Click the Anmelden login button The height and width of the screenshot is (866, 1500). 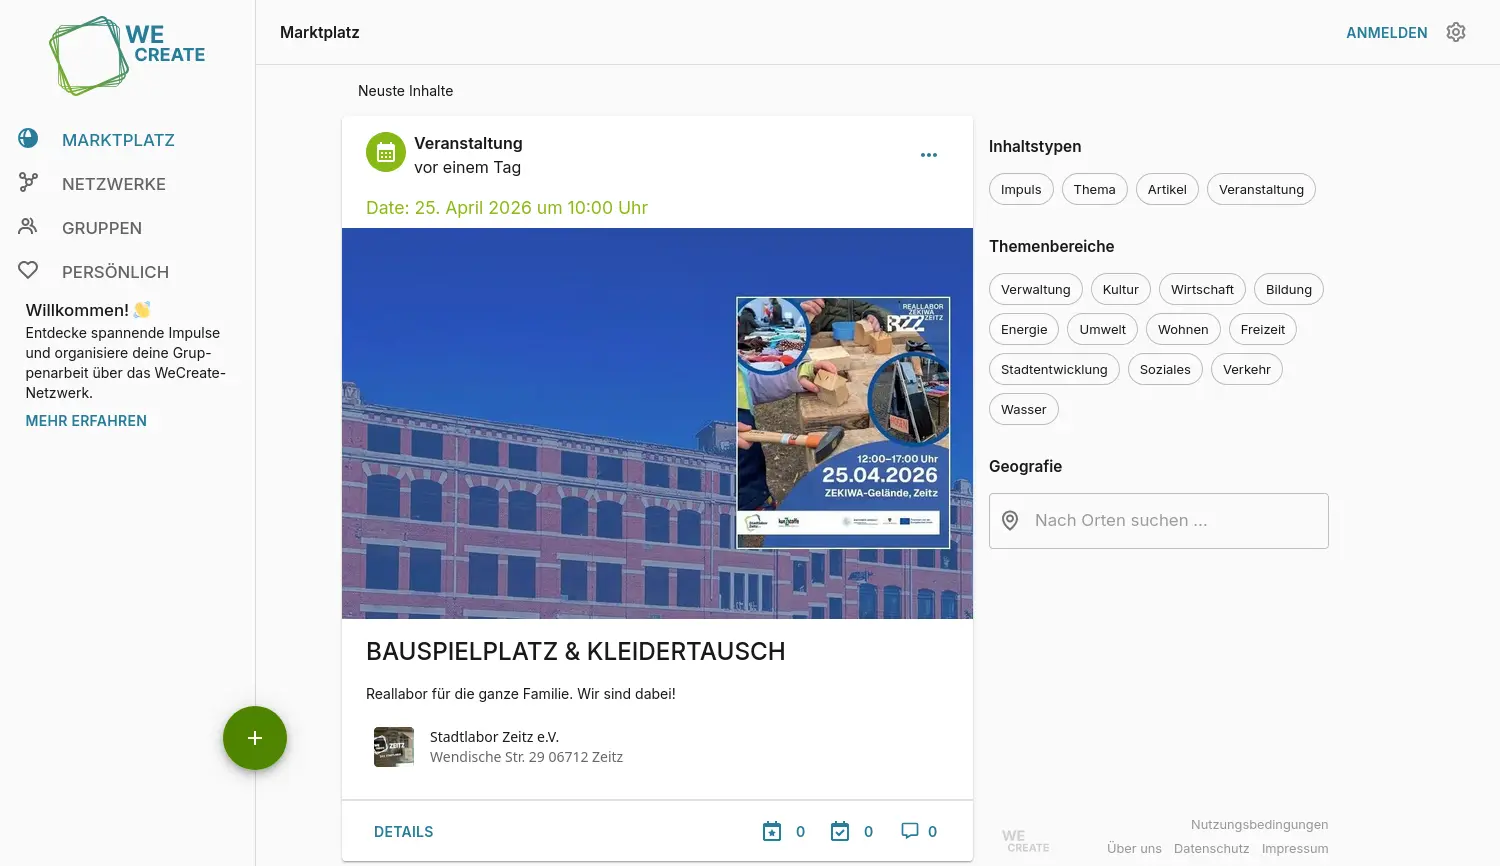1387,33
